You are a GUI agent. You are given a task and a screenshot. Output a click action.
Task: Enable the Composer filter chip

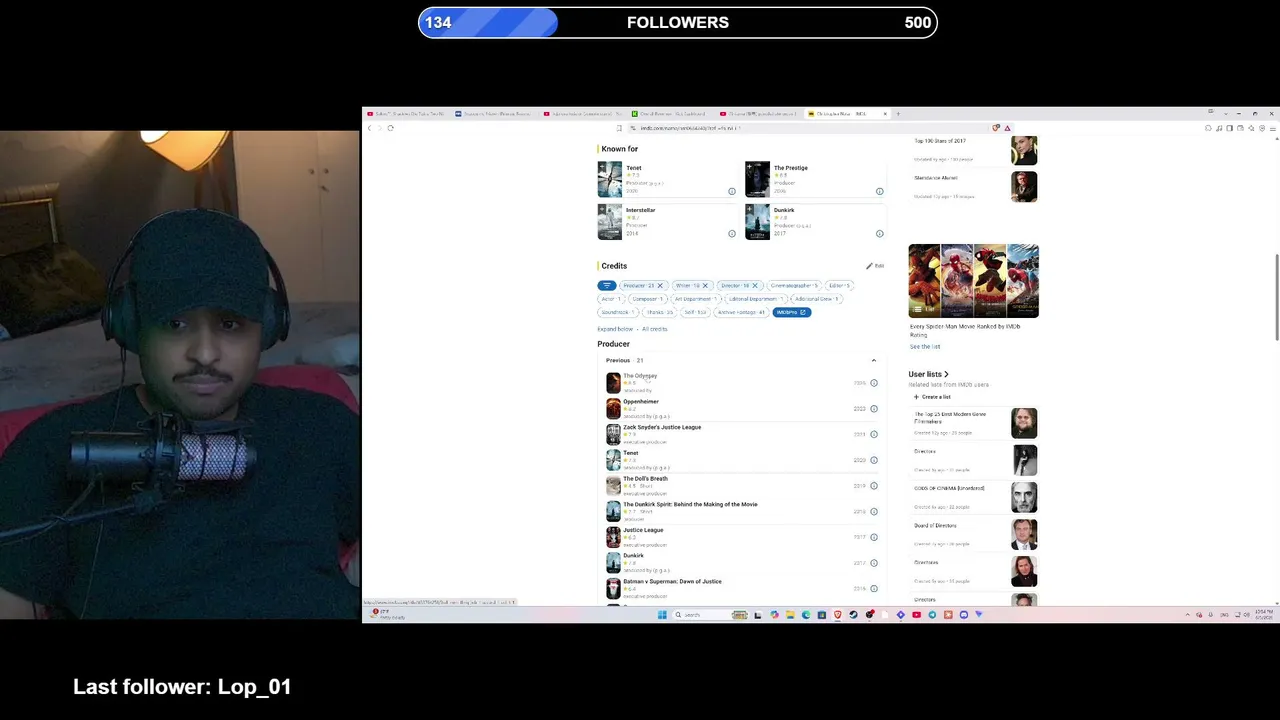point(647,299)
